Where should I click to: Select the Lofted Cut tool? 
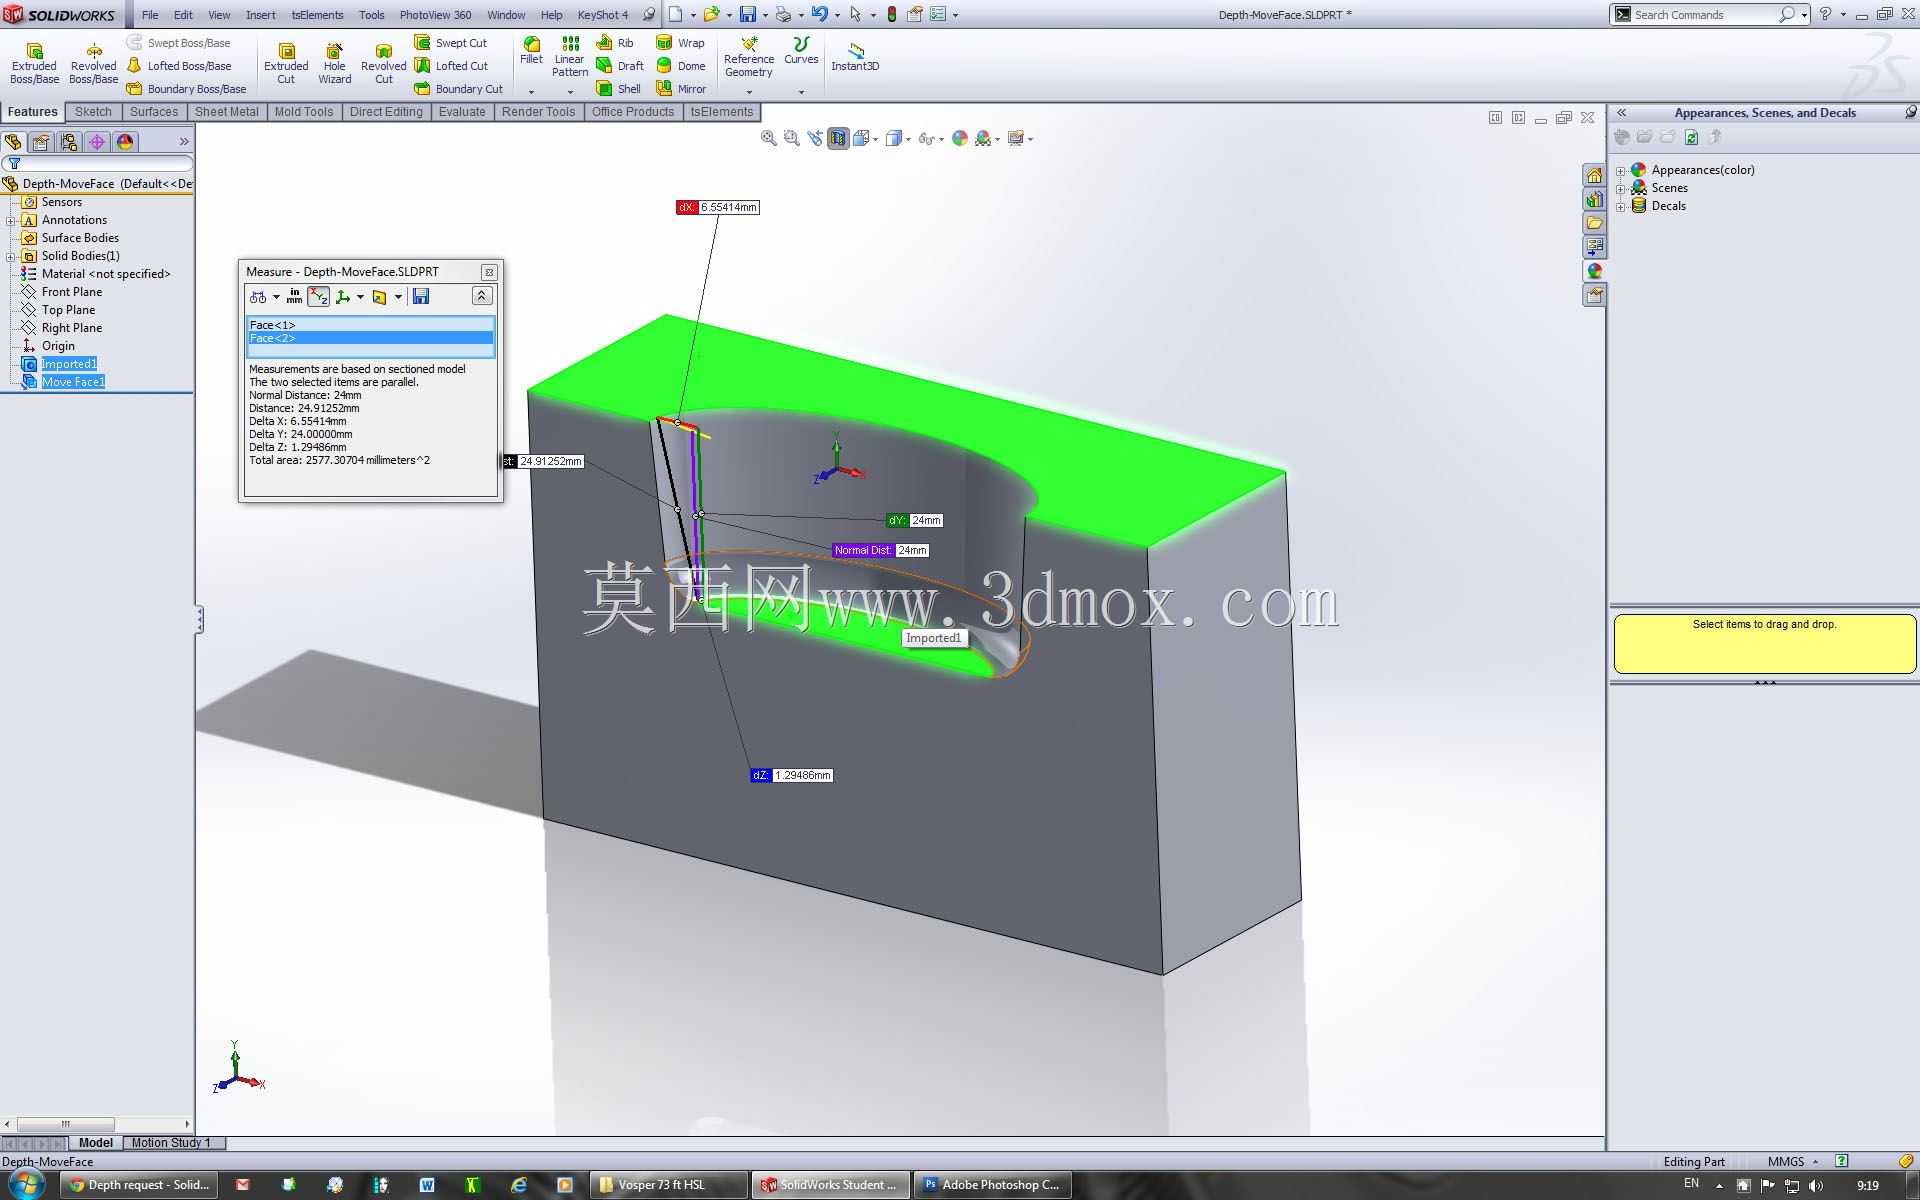tap(451, 66)
